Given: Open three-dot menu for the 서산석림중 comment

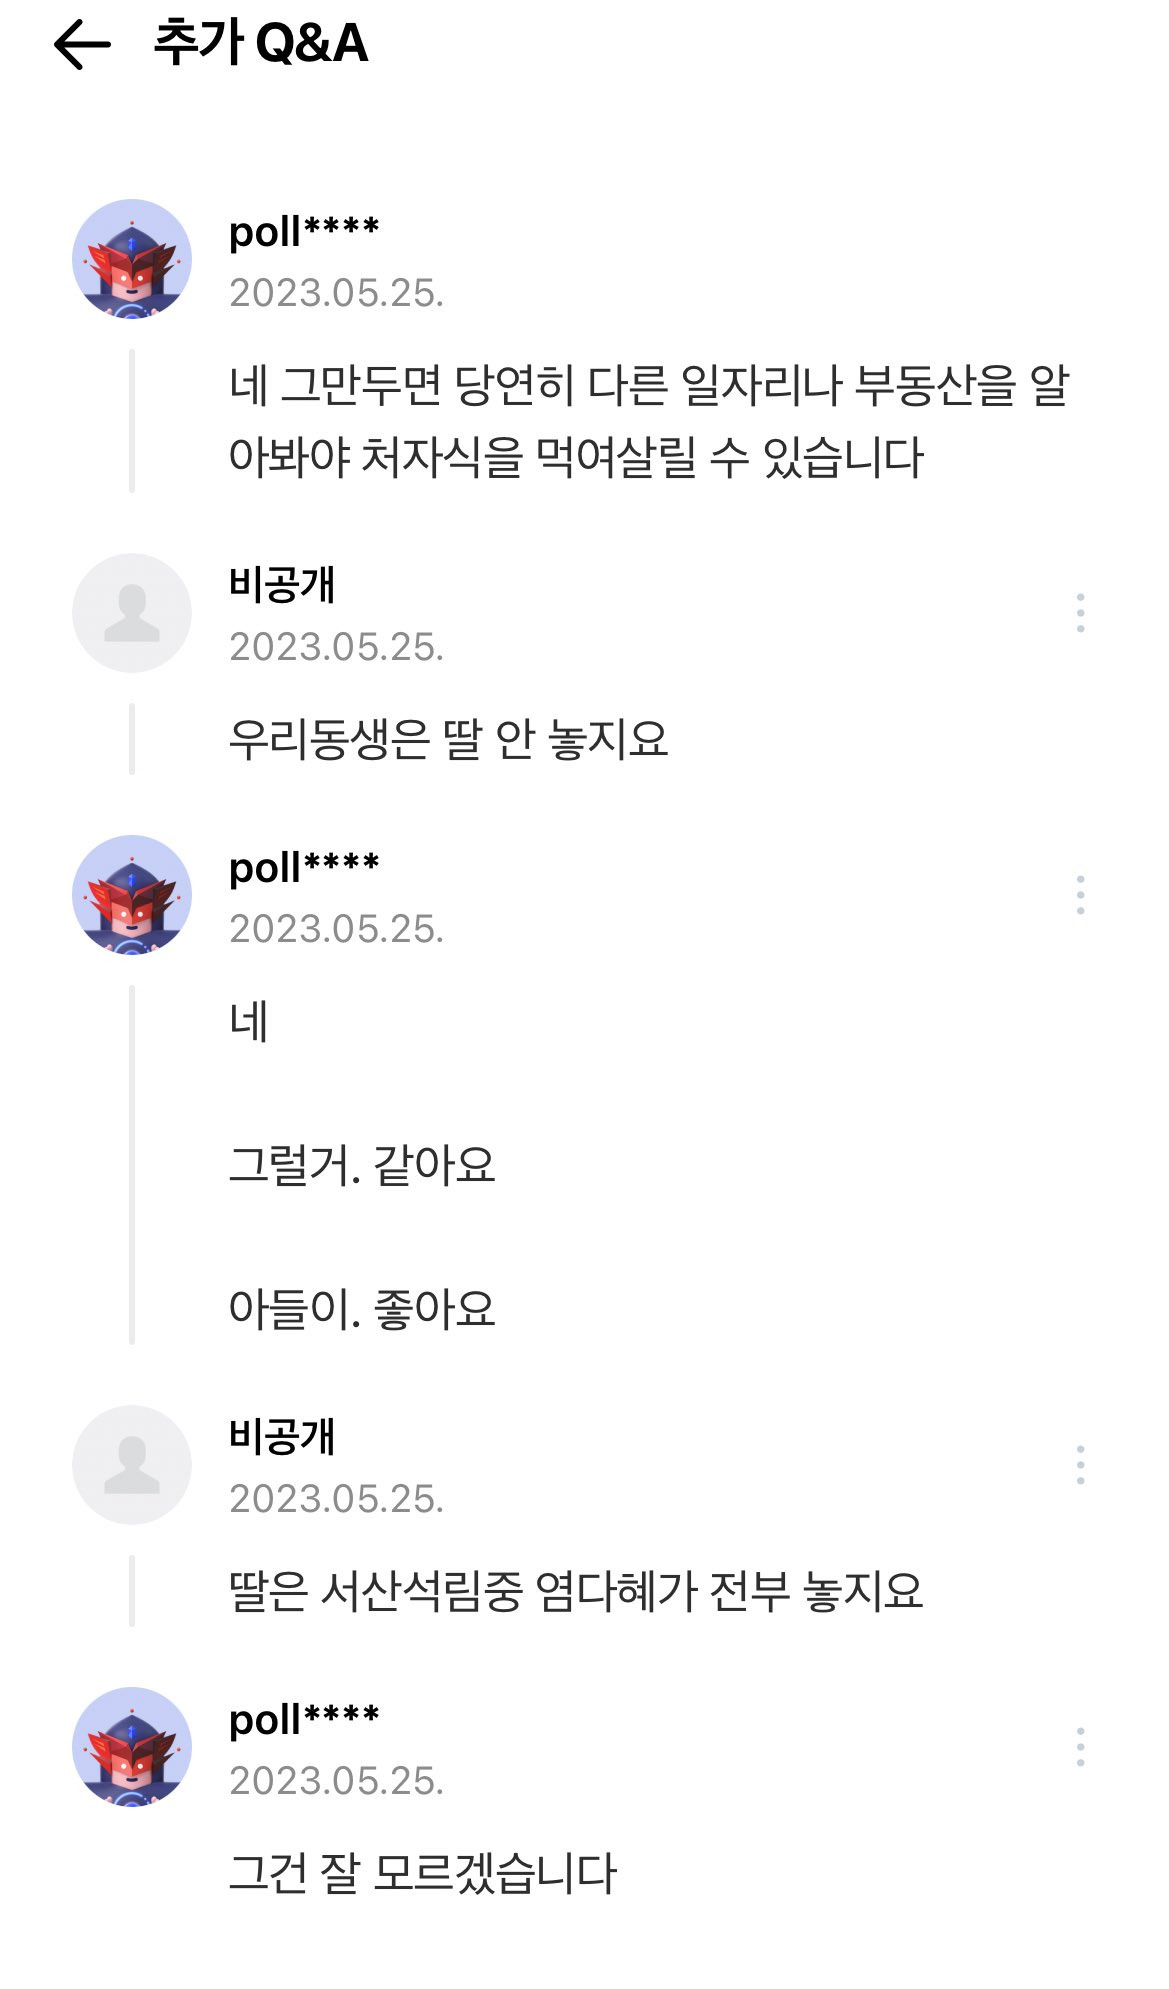Looking at the screenshot, I should pos(1080,1465).
